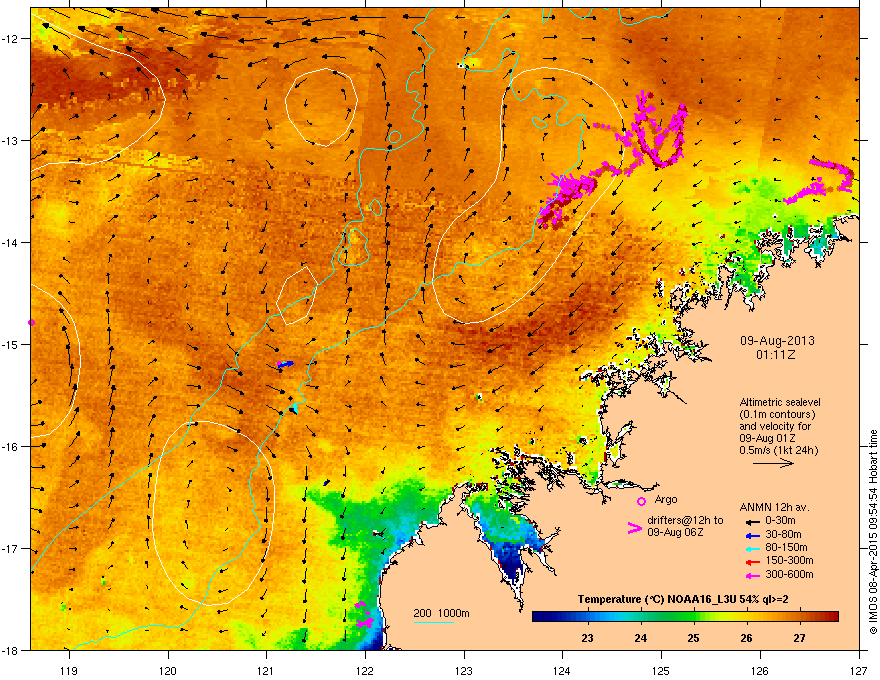
Task: Click the 'ANMN 12h av.' legend heading
Action: point(774,508)
